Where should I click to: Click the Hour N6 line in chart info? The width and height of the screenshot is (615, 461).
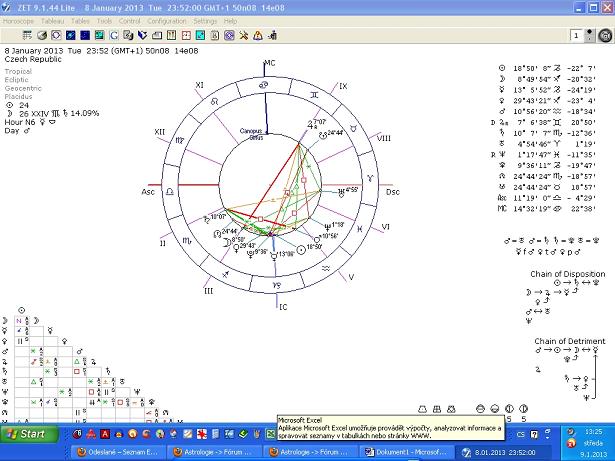[x=30, y=122]
